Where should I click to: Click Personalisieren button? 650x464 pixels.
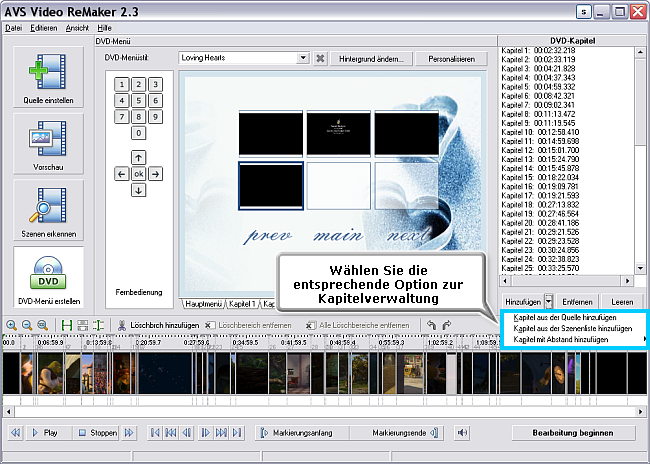(451, 59)
